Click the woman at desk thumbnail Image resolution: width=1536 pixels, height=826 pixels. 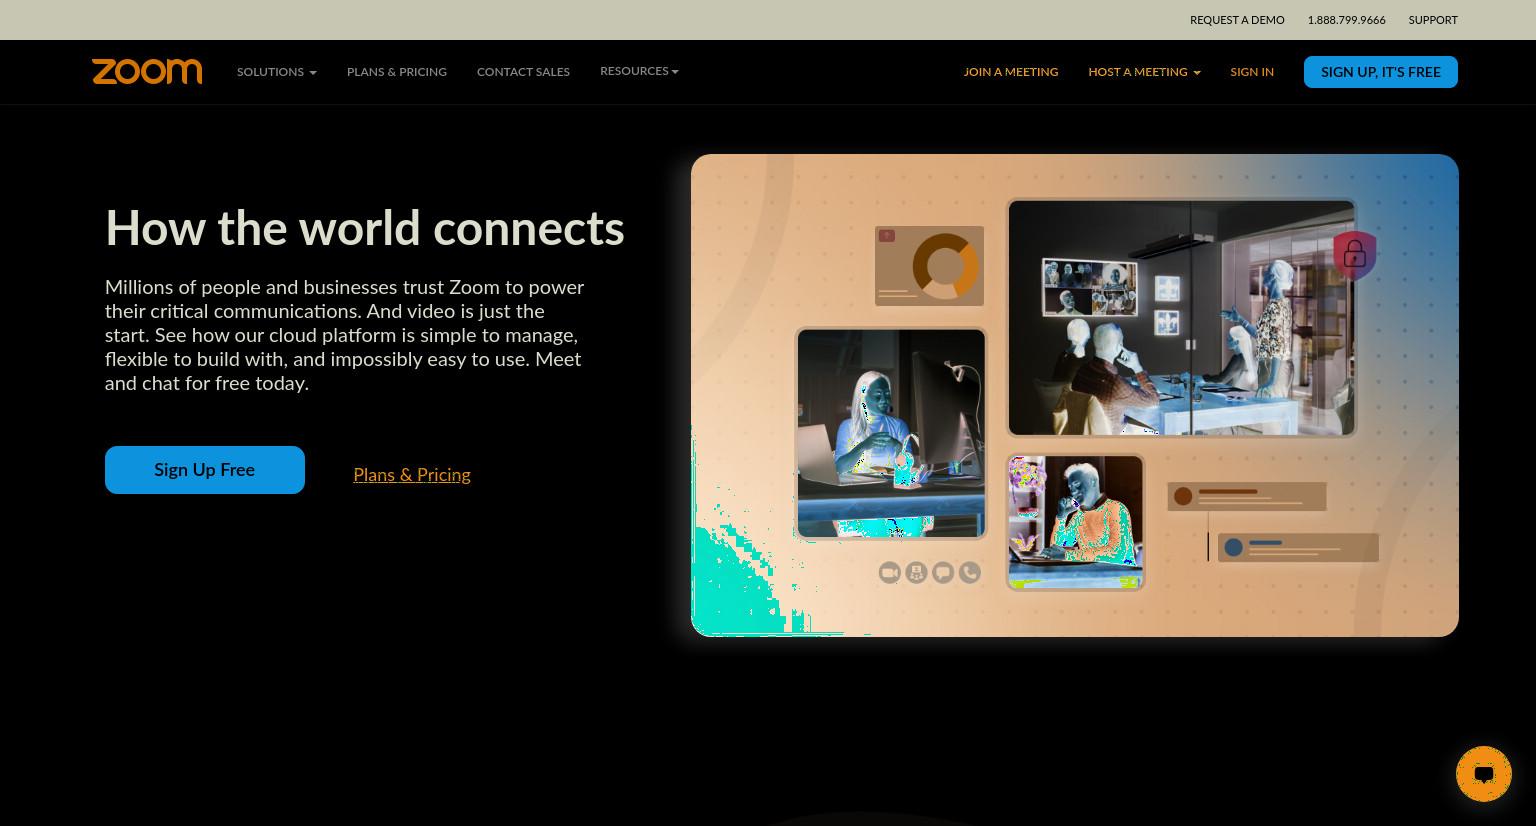[x=891, y=434]
